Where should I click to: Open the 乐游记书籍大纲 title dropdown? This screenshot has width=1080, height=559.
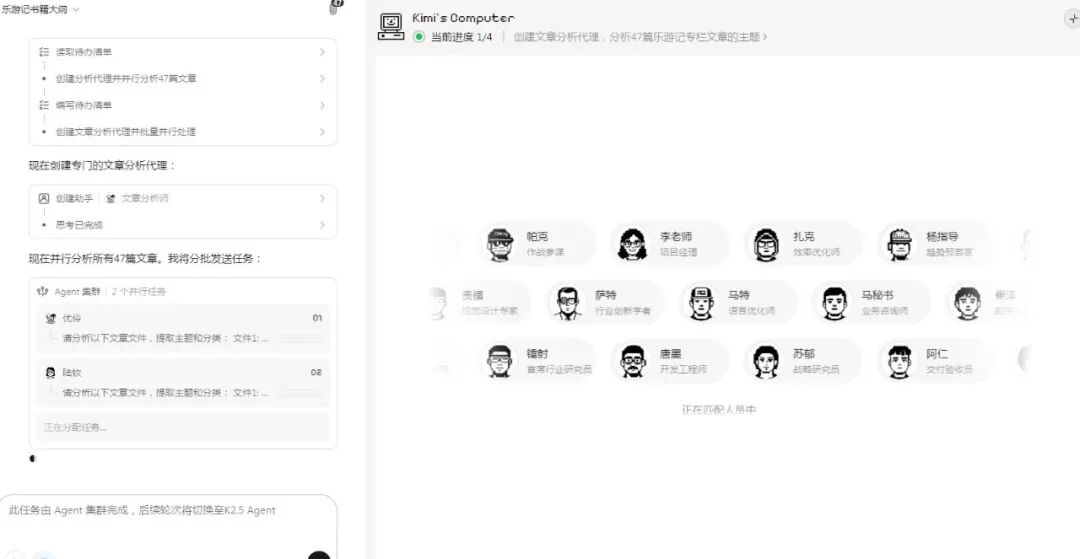coord(40,10)
